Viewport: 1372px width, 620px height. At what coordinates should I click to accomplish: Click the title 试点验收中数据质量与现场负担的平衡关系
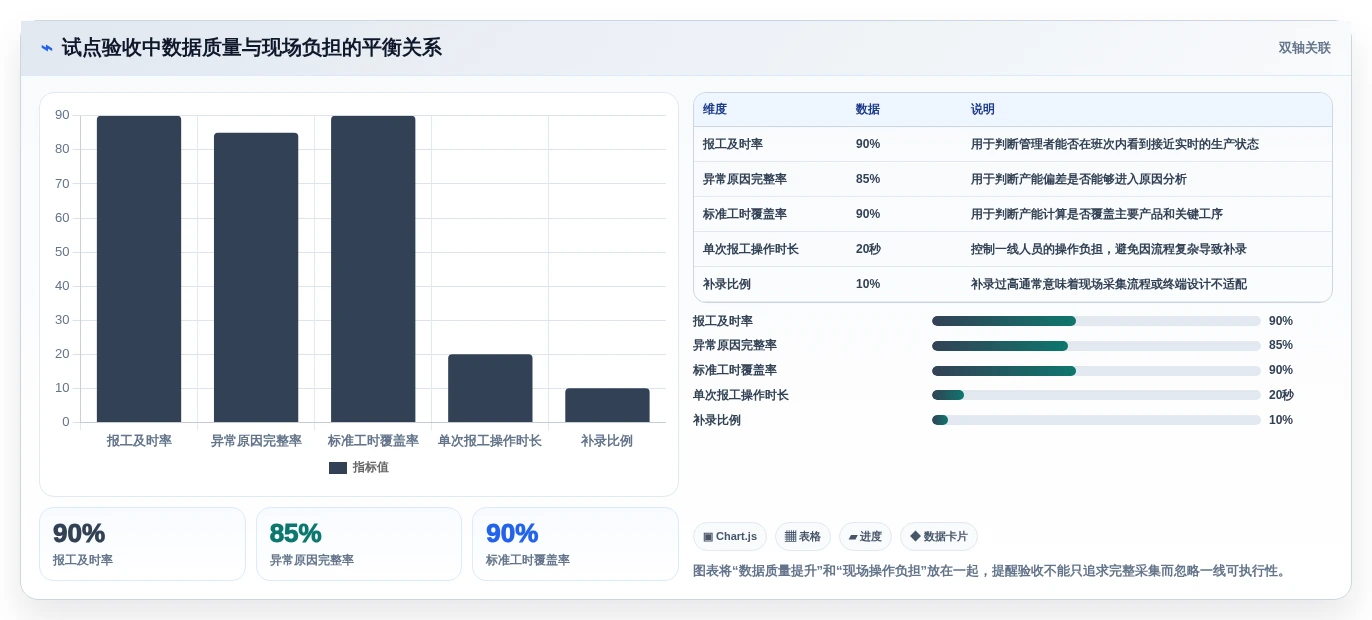tap(252, 48)
